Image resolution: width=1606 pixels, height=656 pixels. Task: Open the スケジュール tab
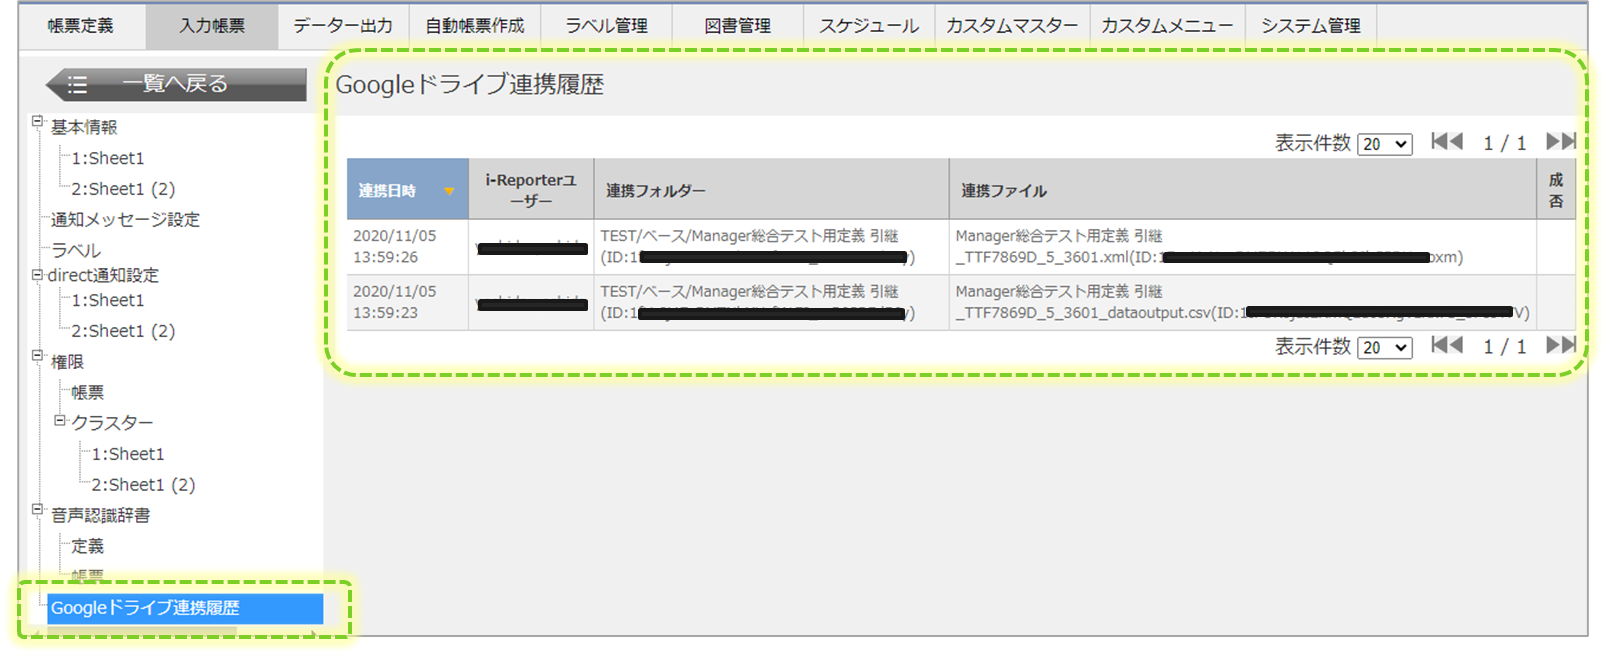click(x=868, y=26)
